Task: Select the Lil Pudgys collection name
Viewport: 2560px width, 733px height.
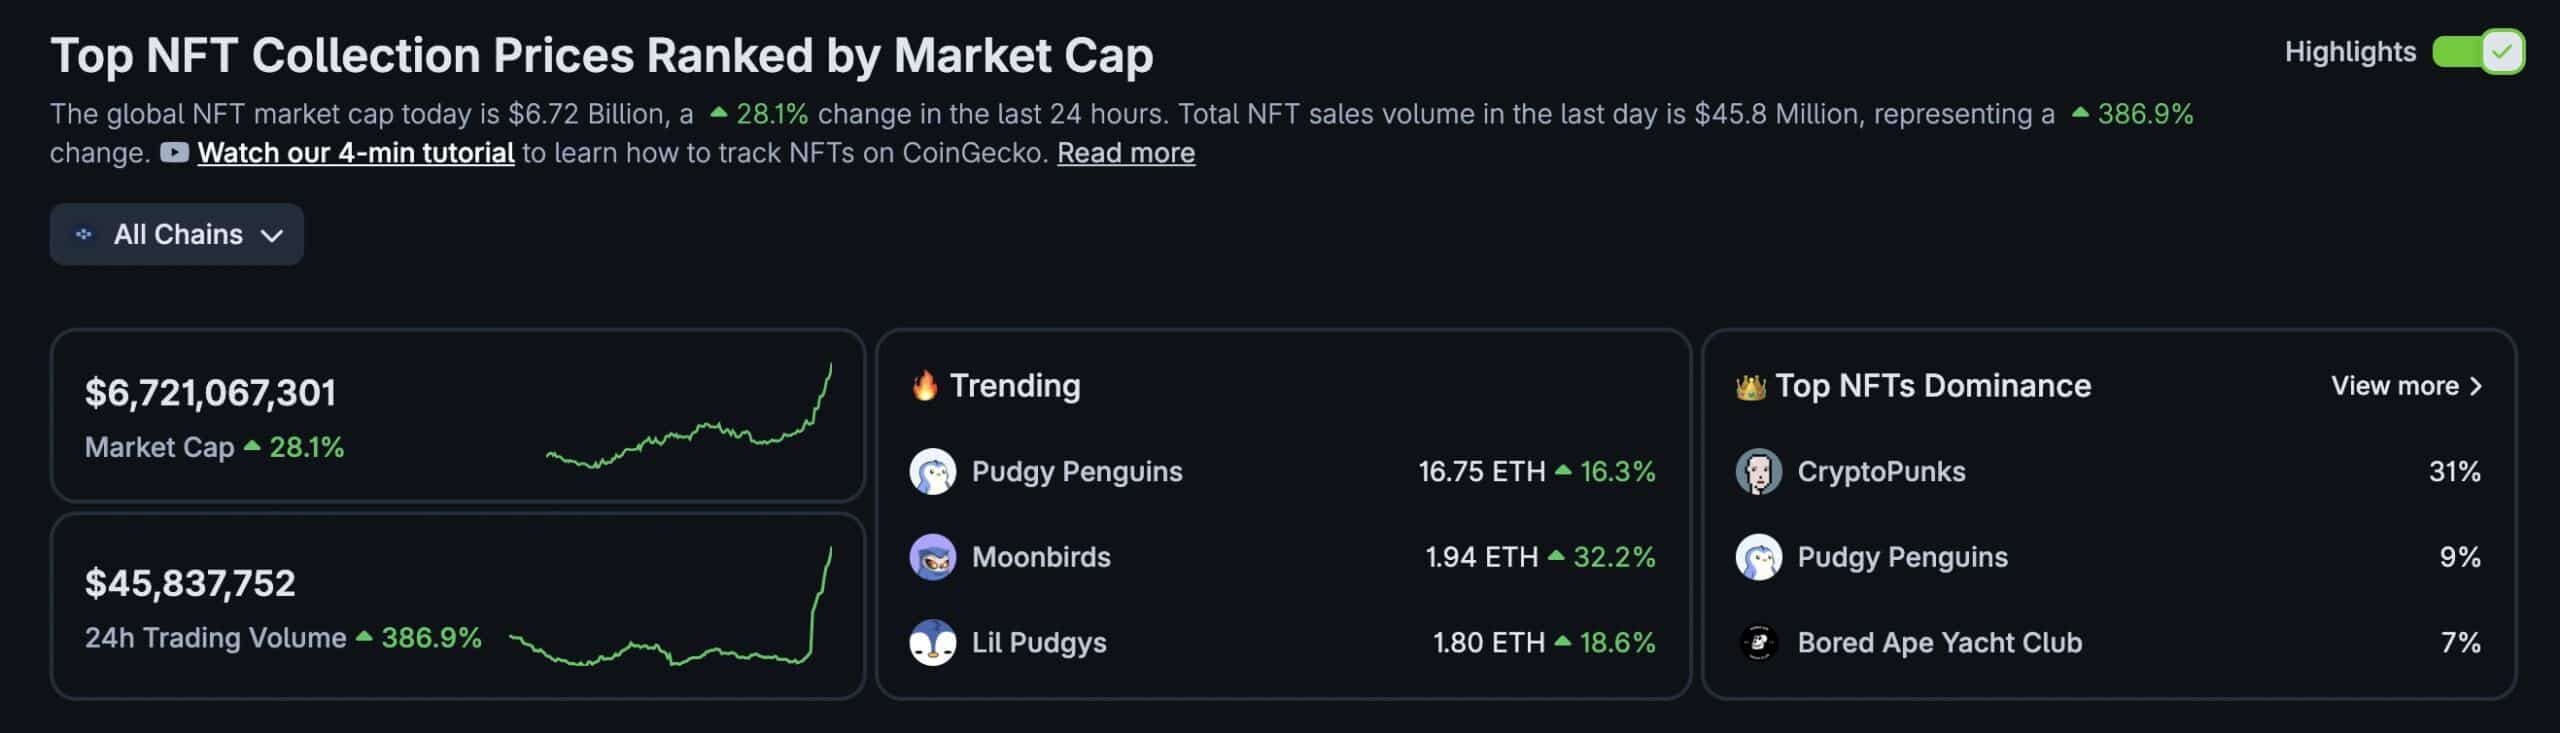Action: coord(1039,642)
